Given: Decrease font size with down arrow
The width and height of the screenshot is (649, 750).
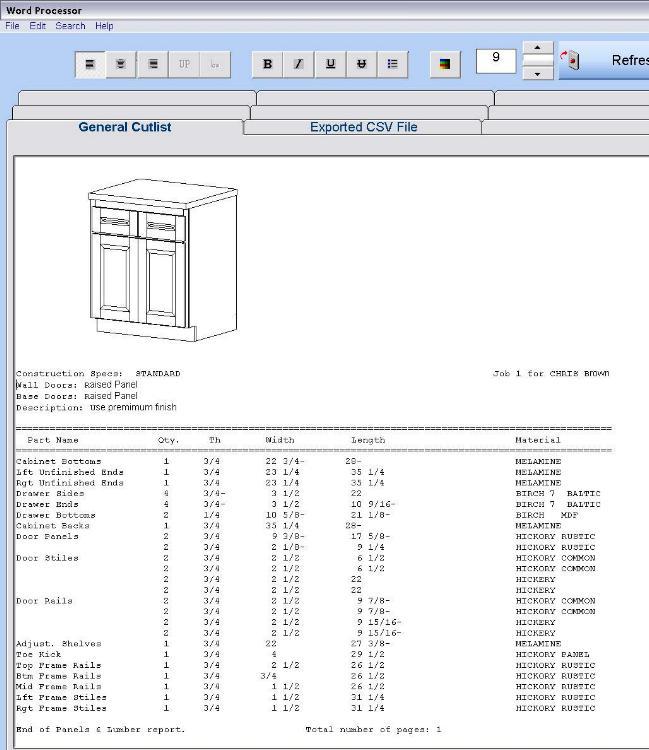Looking at the screenshot, I should [538, 74].
